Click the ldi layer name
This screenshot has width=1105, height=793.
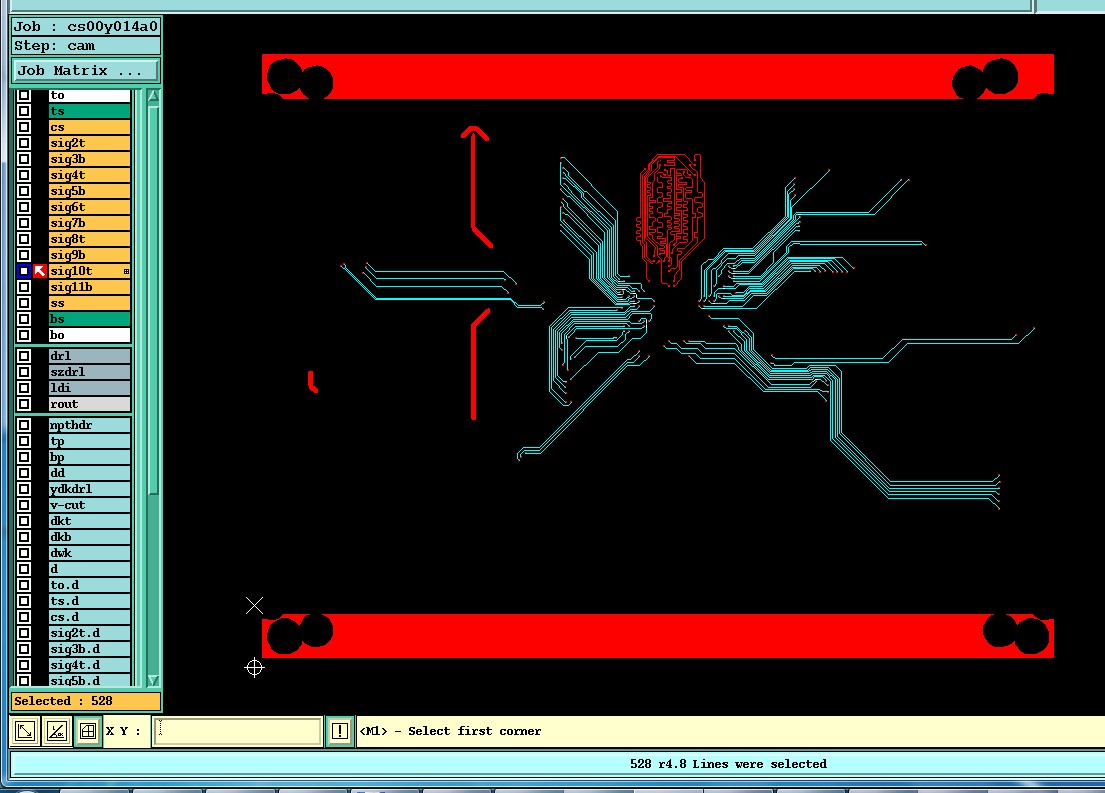point(89,388)
